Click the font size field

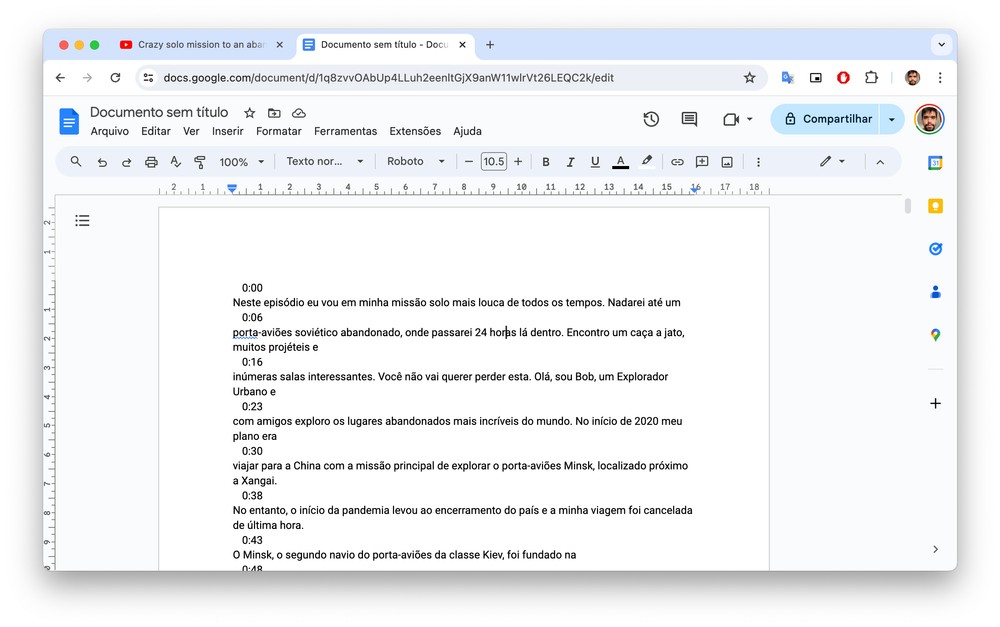pyautogui.click(x=493, y=162)
